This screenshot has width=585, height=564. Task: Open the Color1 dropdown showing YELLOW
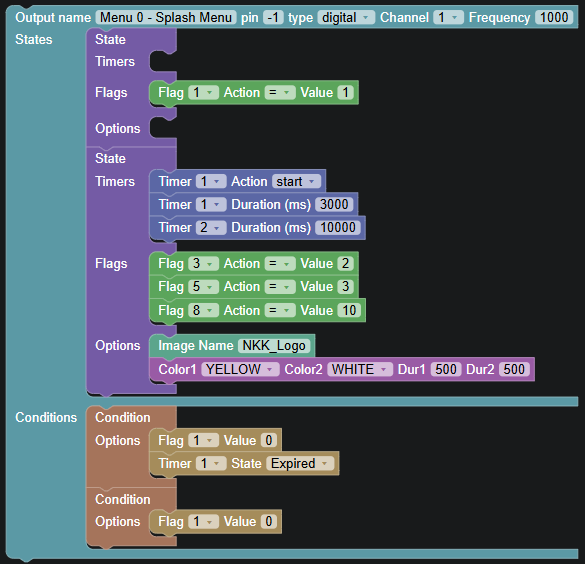point(240,369)
